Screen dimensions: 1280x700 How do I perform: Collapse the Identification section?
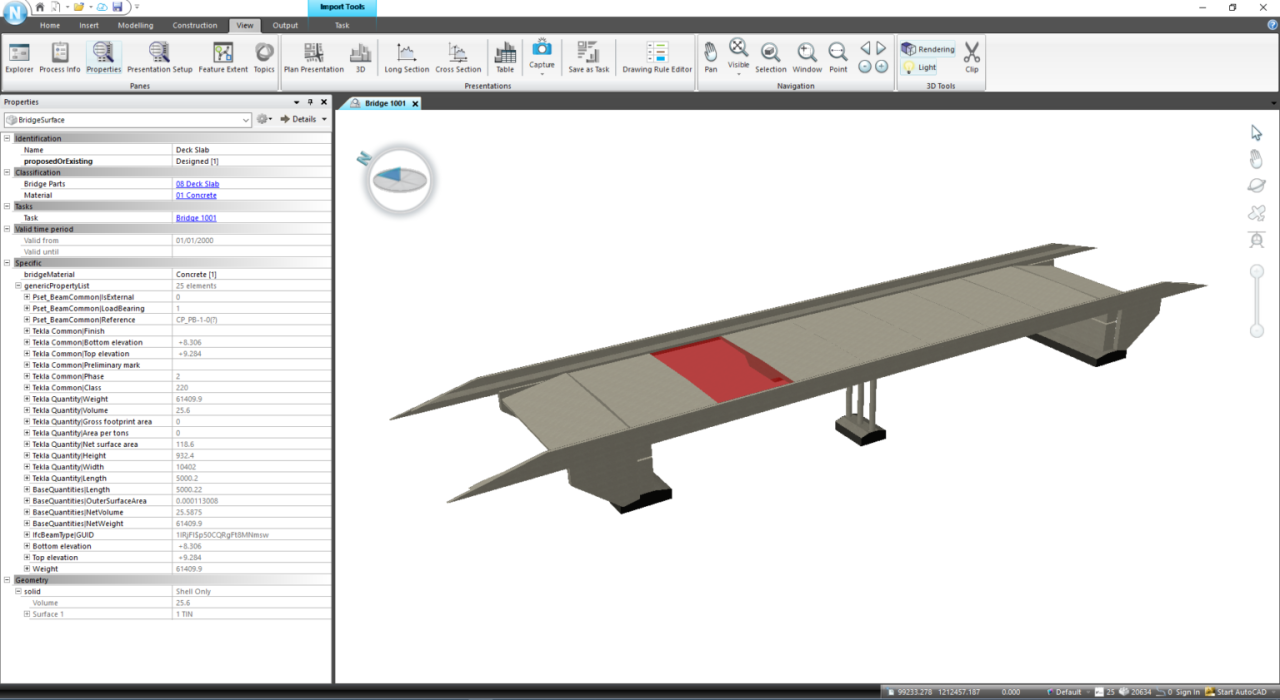[8, 139]
